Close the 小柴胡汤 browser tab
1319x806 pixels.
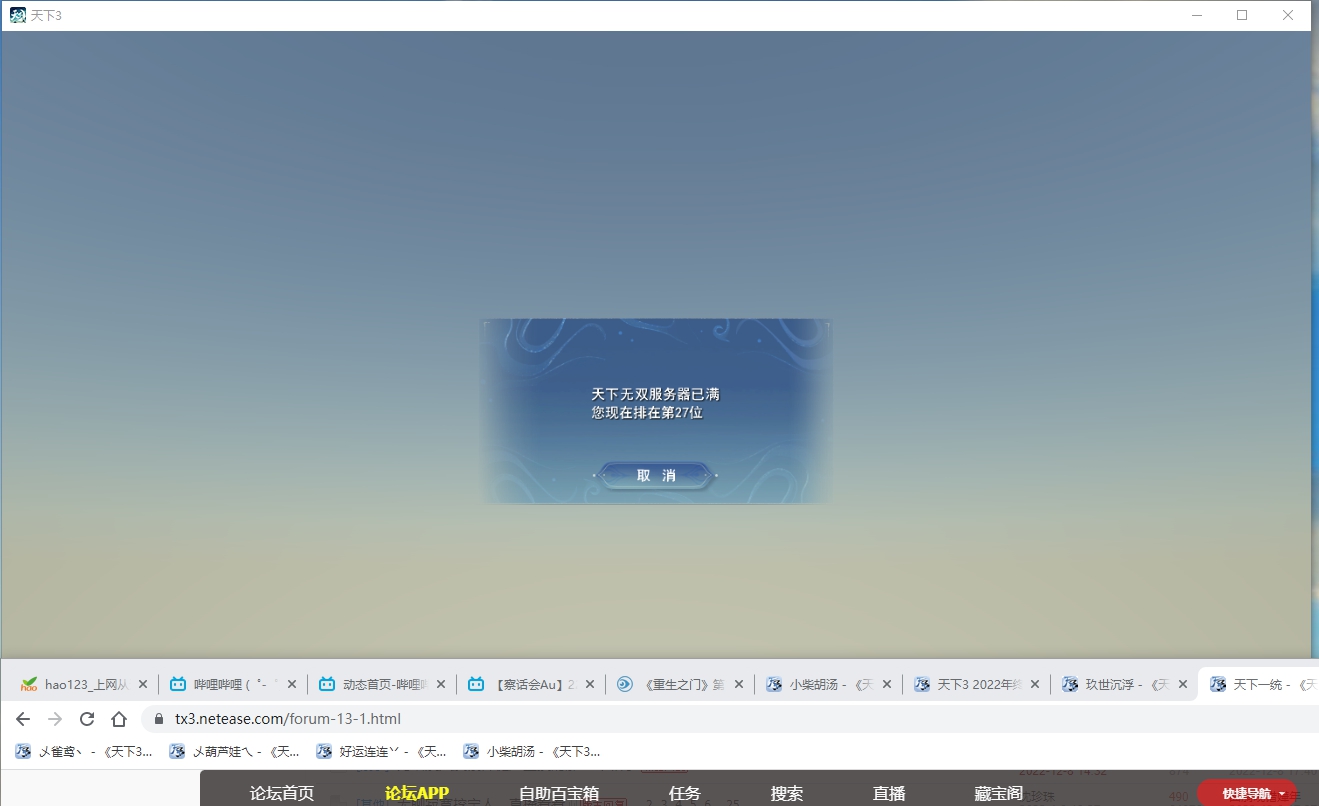[888, 685]
